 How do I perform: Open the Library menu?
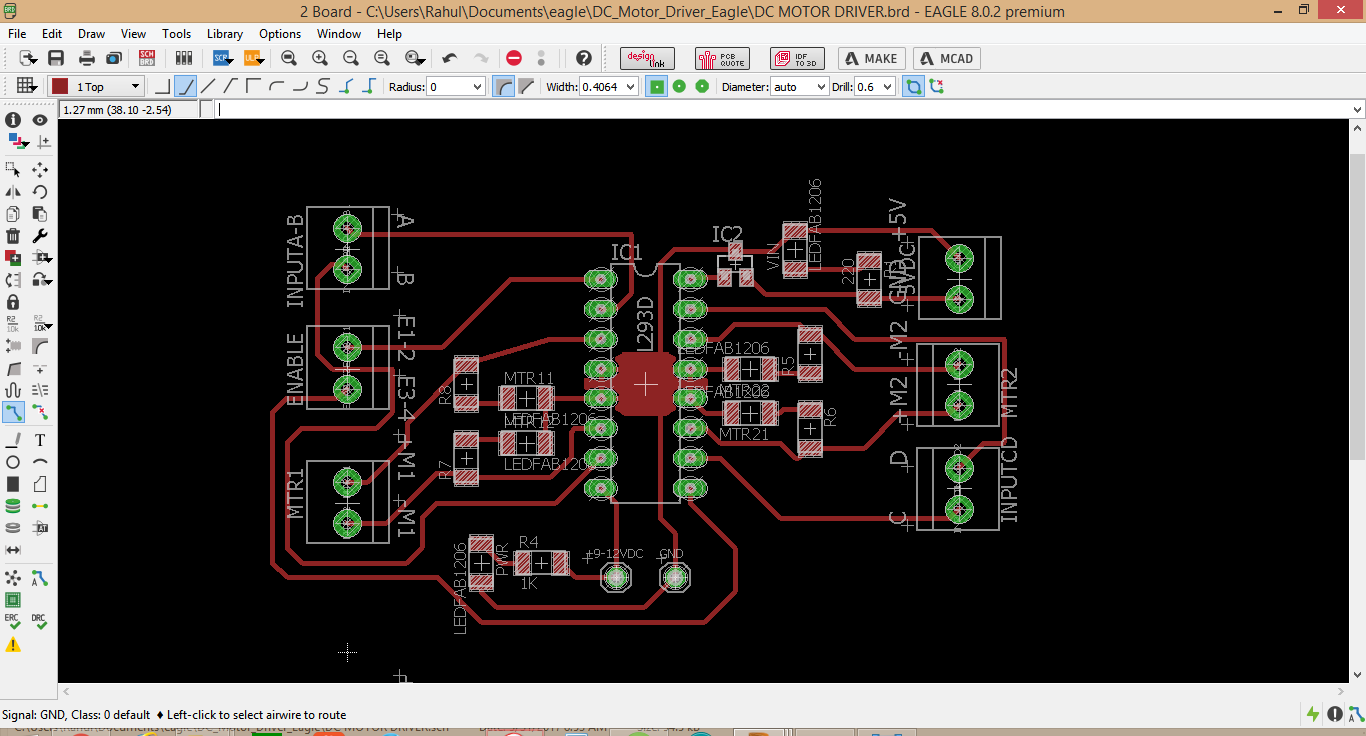pyautogui.click(x=225, y=33)
